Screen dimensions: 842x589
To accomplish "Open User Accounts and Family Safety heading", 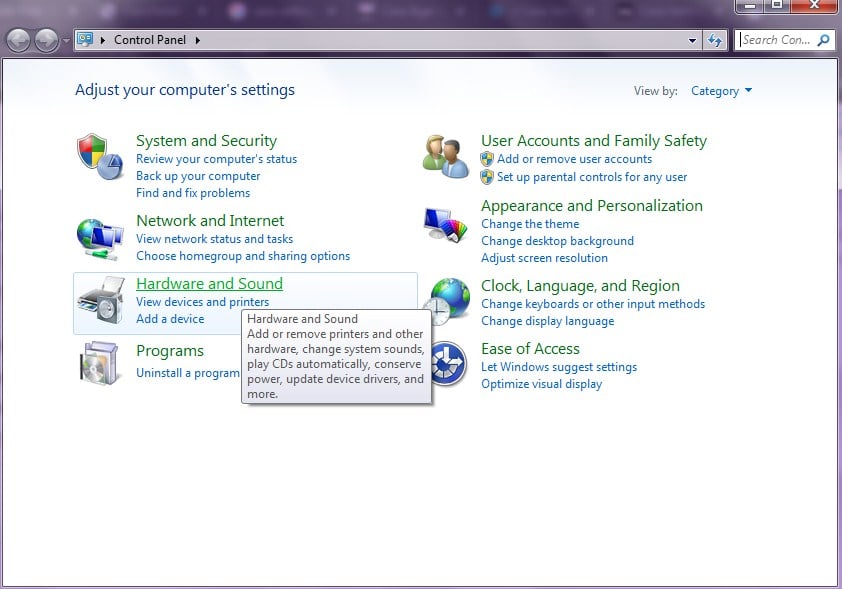I will click(x=594, y=141).
